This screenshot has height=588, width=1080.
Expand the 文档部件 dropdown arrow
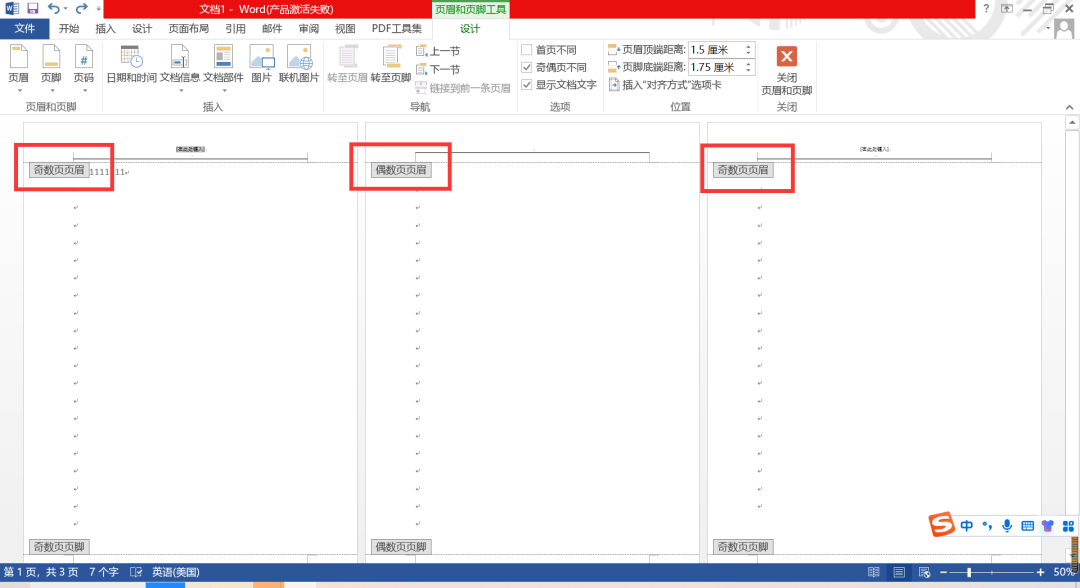[x=224, y=91]
